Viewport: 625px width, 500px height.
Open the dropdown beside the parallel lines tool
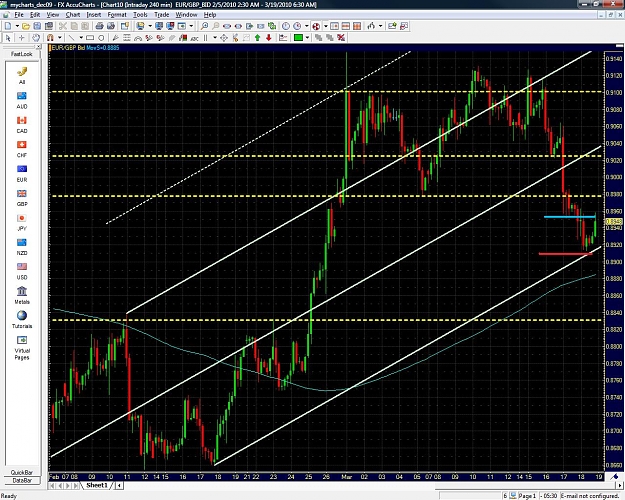215,38
